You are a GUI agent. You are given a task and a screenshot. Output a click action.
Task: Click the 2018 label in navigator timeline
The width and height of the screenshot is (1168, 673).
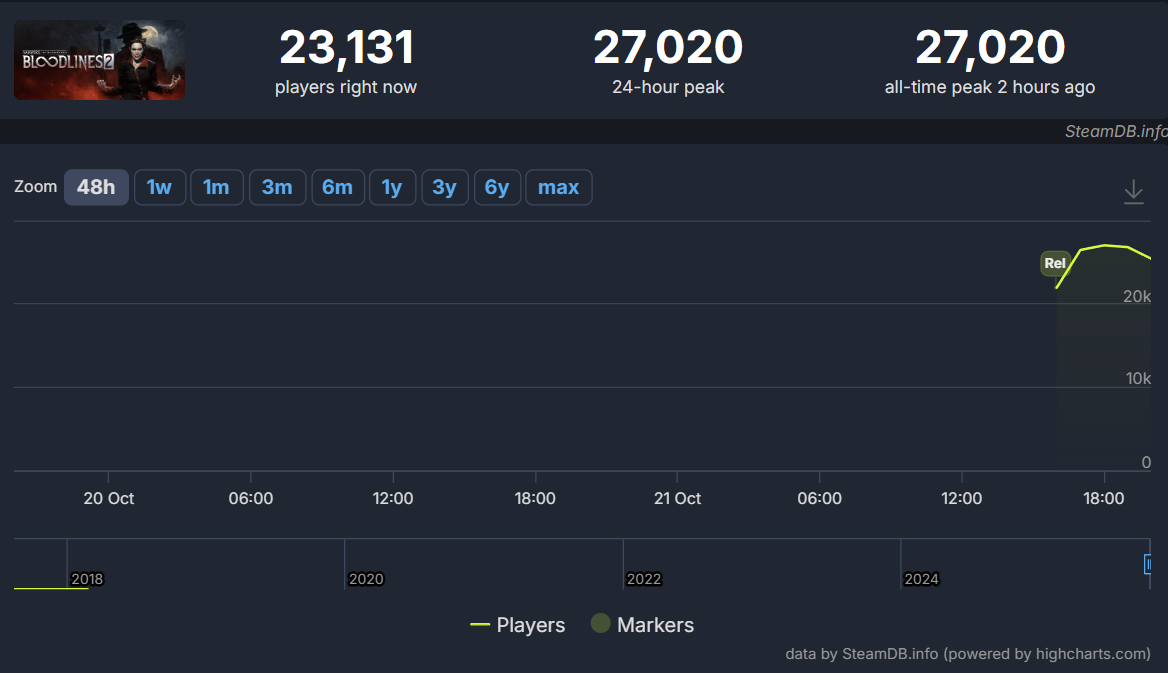pos(87,579)
